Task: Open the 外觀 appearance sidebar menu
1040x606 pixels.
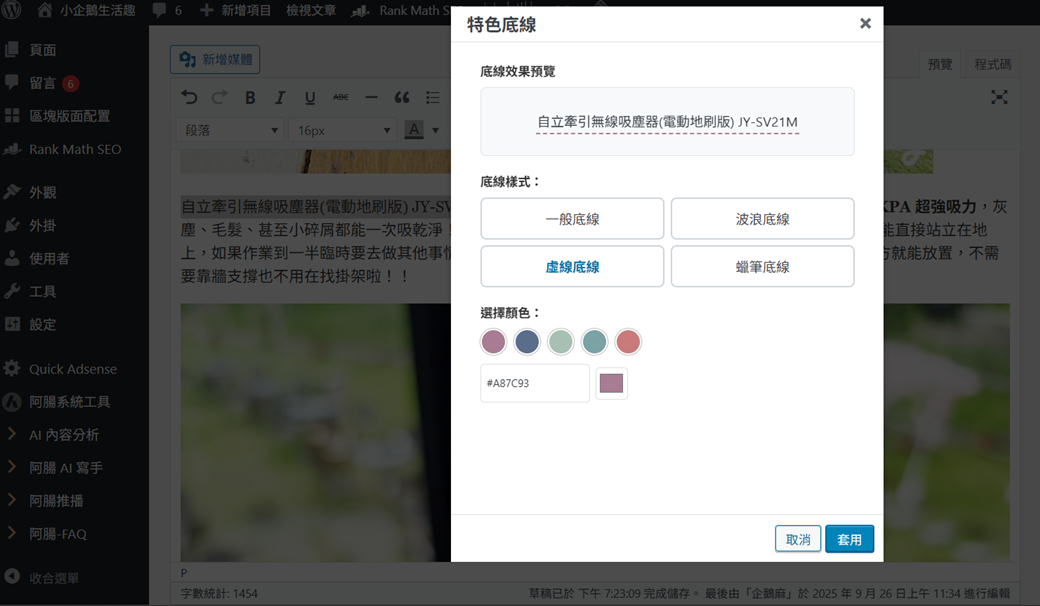Action: pos(42,192)
